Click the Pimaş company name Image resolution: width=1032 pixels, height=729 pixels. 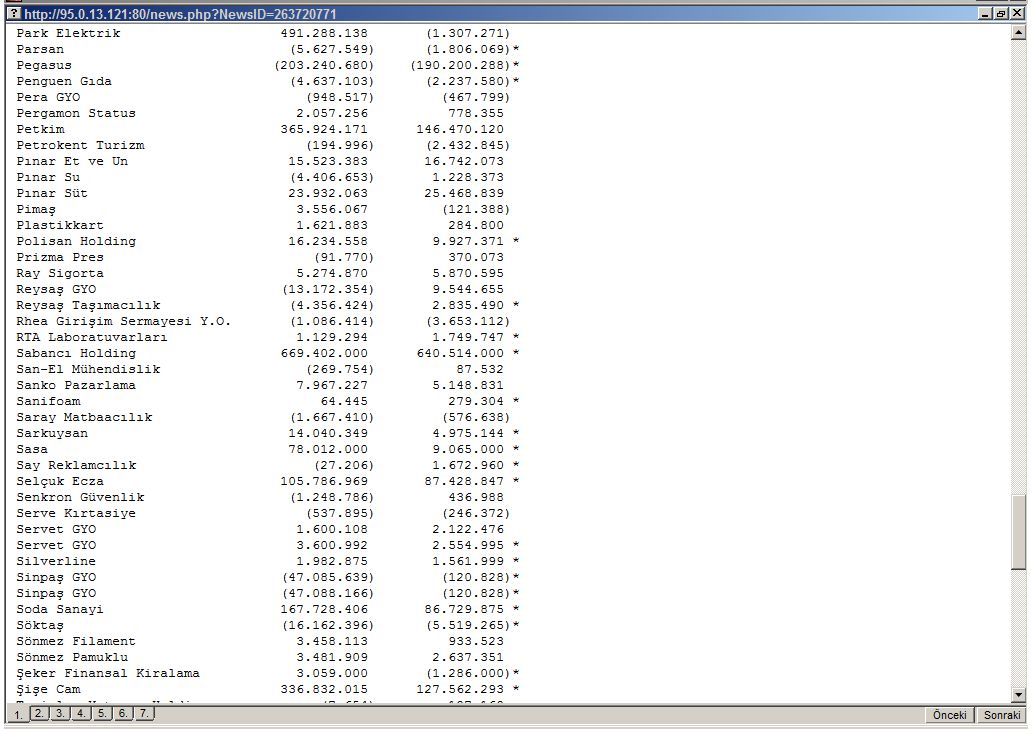coord(36,210)
